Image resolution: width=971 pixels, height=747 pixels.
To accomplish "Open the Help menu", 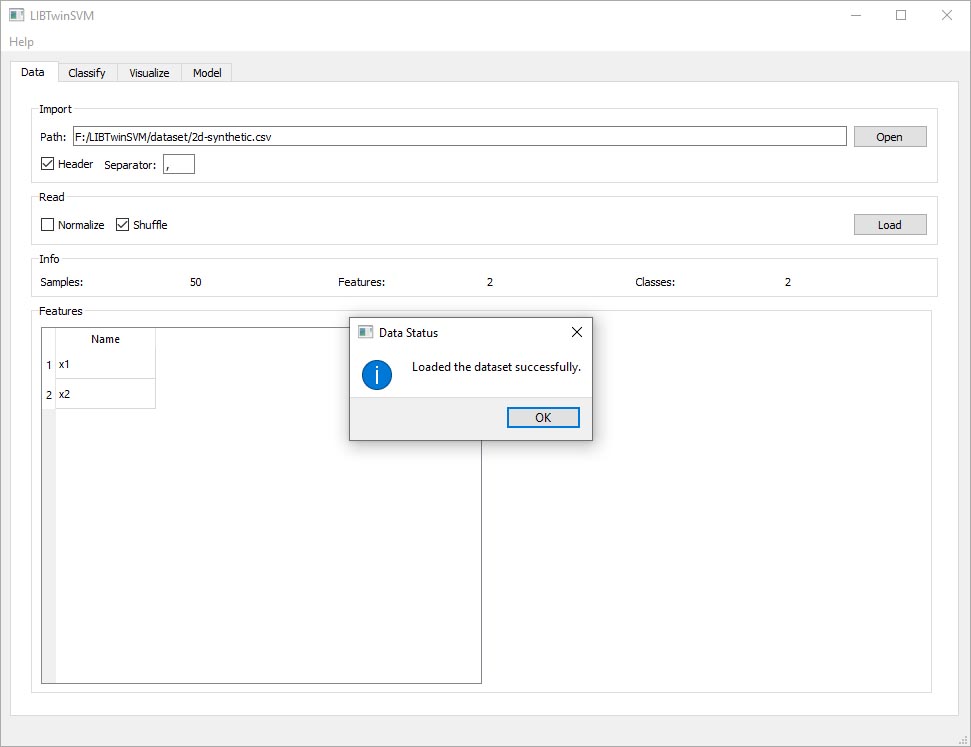I will click(x=21, y=42).
